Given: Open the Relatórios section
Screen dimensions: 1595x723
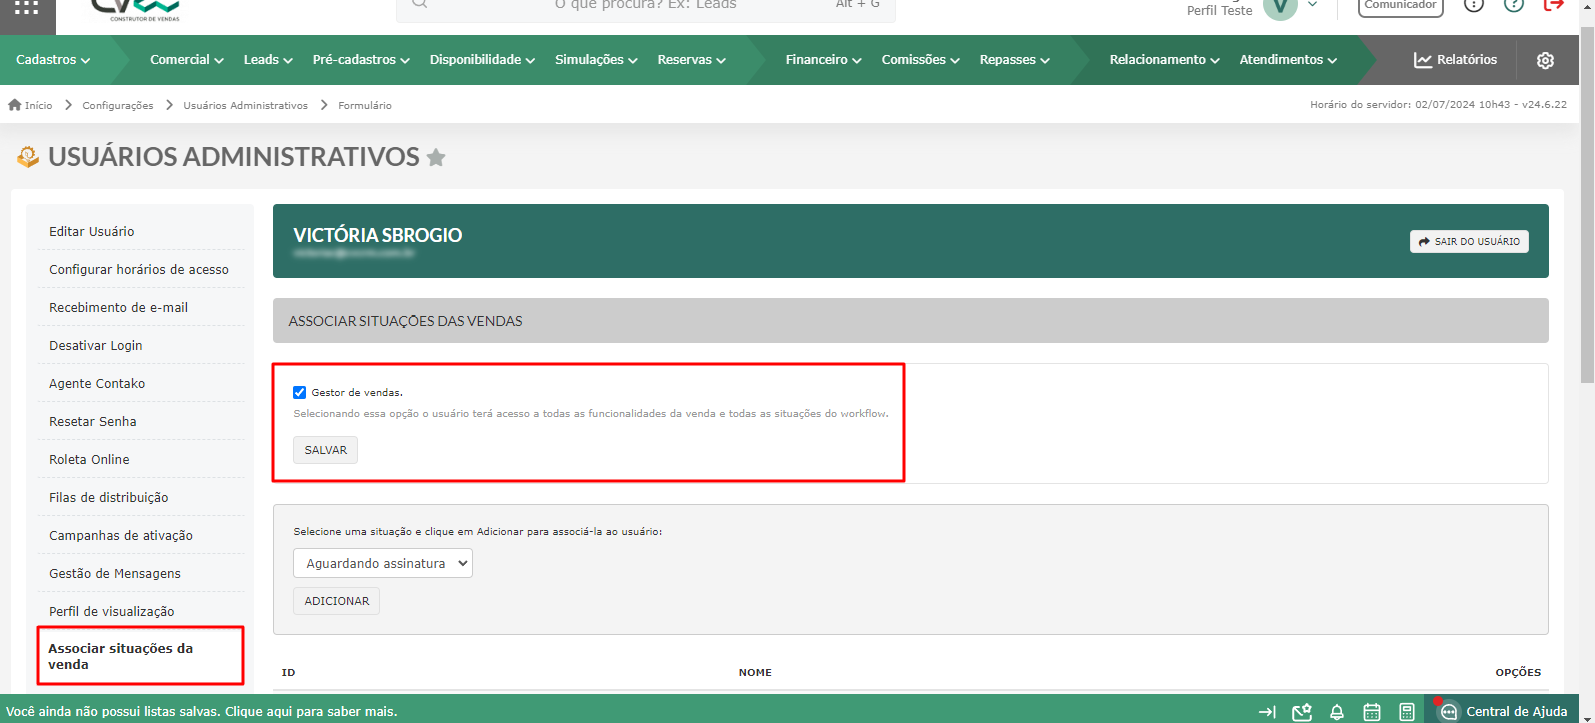Looking at the screenshot, I should (x=1455, y=60).
